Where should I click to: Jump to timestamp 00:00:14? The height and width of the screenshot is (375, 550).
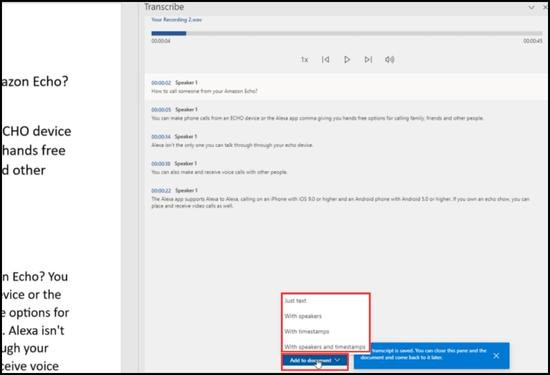[161, 137]
